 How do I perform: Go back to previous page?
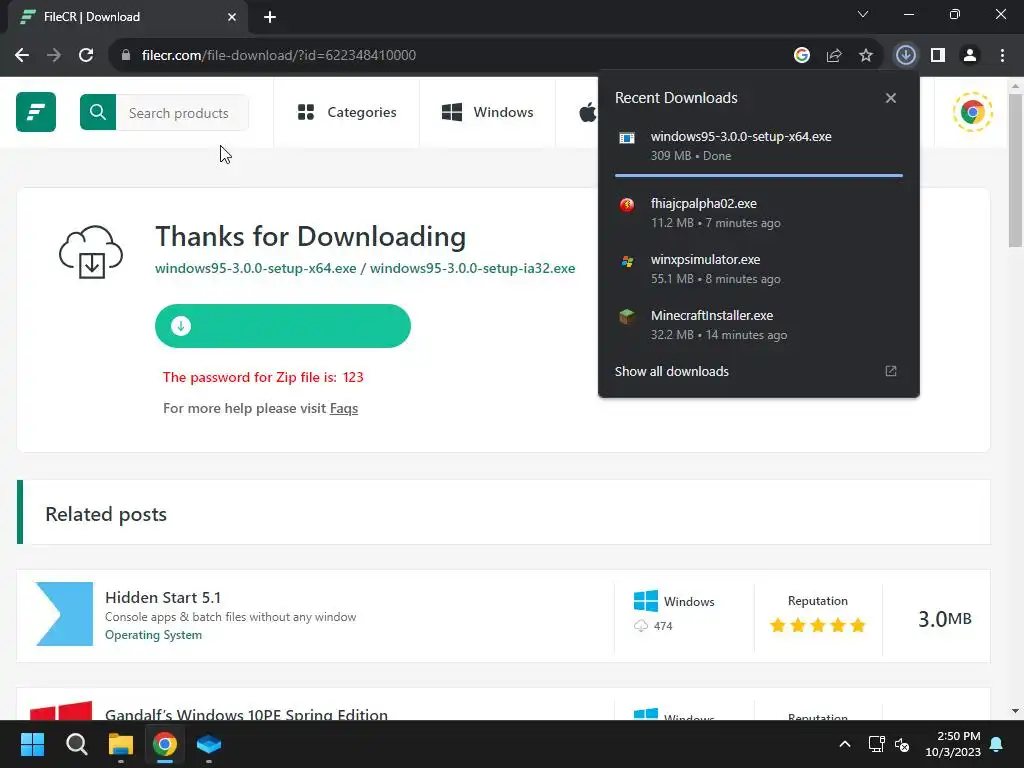[22, 55]
